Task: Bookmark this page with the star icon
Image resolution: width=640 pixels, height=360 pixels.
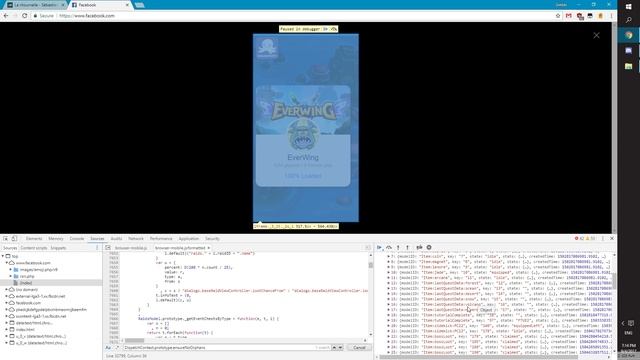Action: coord(558,16)
